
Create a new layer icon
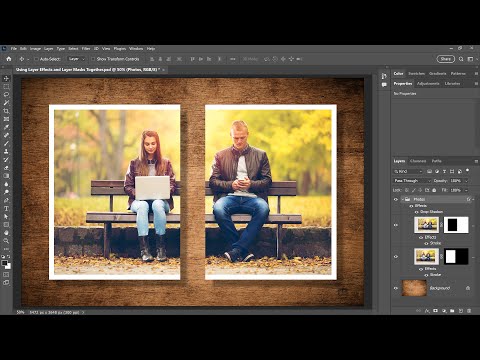(x=461, y=311)
